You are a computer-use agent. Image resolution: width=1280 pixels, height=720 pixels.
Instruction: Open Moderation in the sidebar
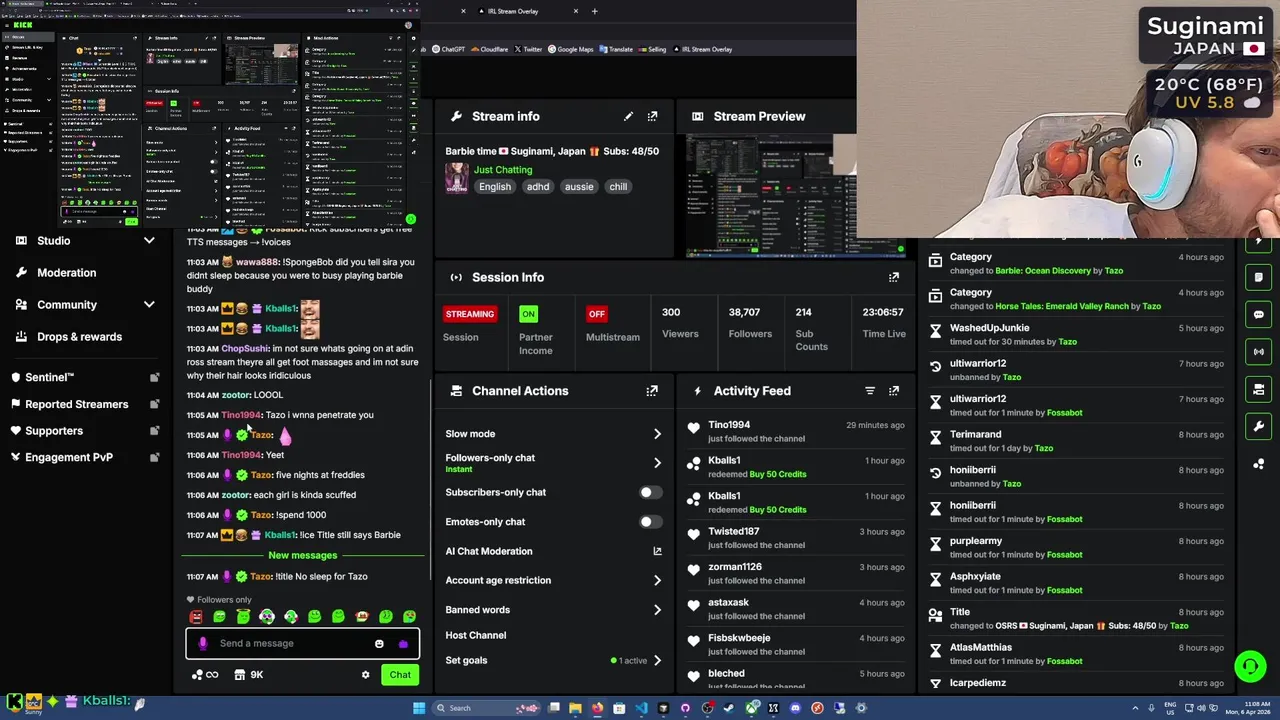tap(66, 273)
